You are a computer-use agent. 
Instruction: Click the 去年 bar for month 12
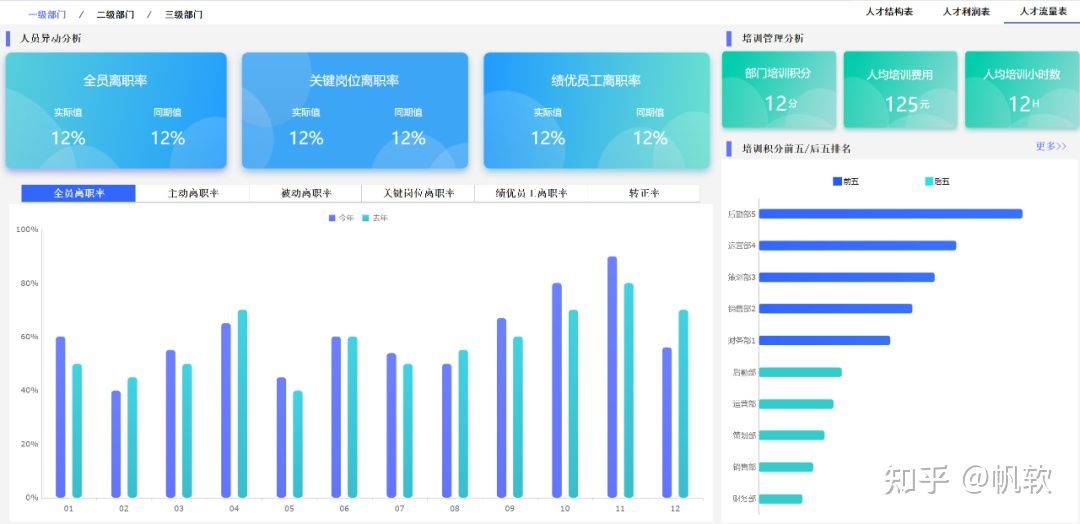(683, 404)
